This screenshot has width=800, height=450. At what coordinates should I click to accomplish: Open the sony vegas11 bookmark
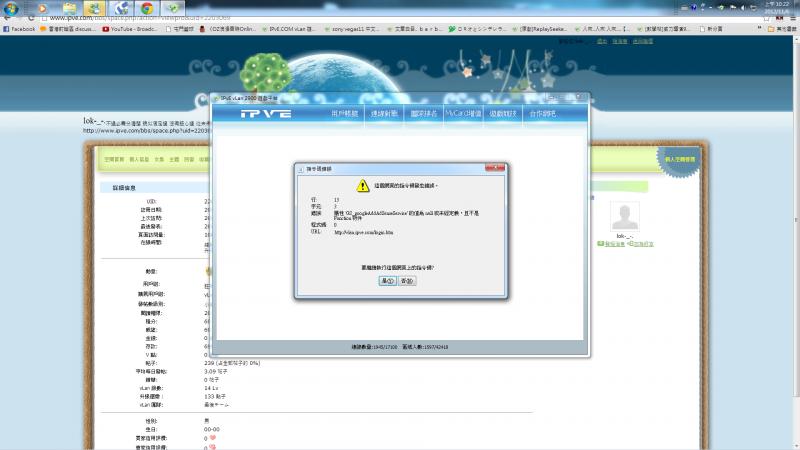(352, 29)
